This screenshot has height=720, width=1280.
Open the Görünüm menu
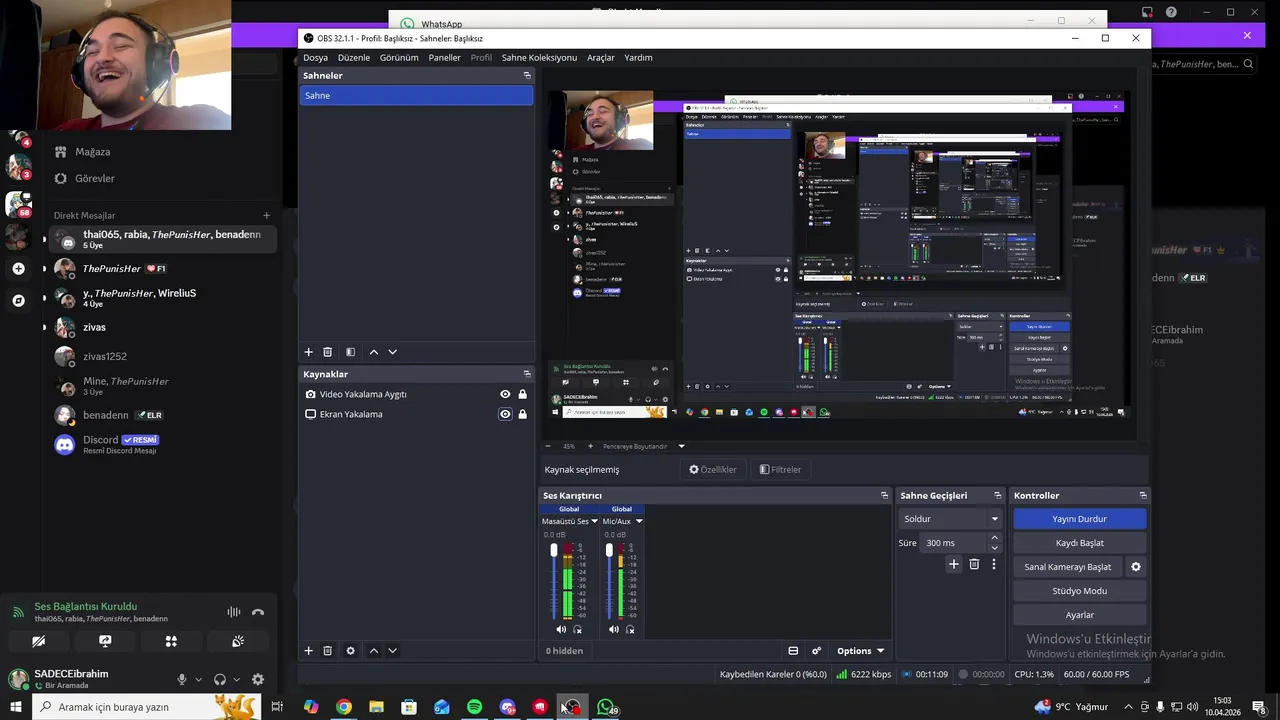click(399, 57)
